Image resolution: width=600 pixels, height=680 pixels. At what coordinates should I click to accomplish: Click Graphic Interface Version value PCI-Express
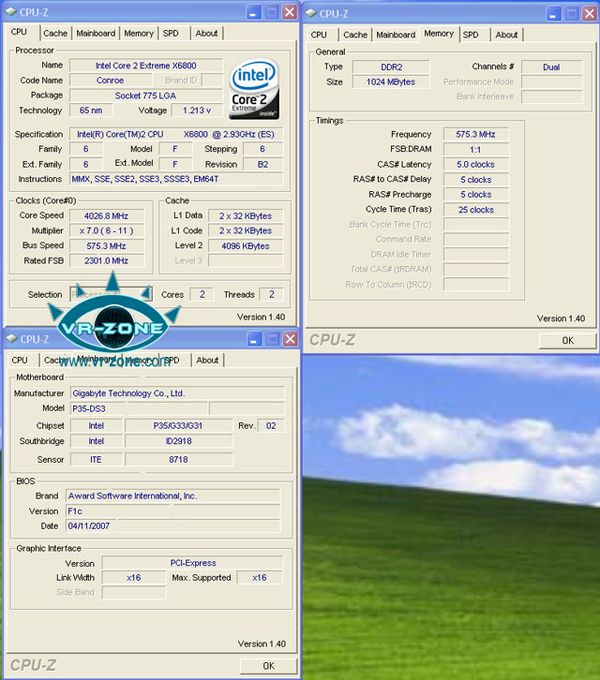pyautogui.click(x=192, y=563)
